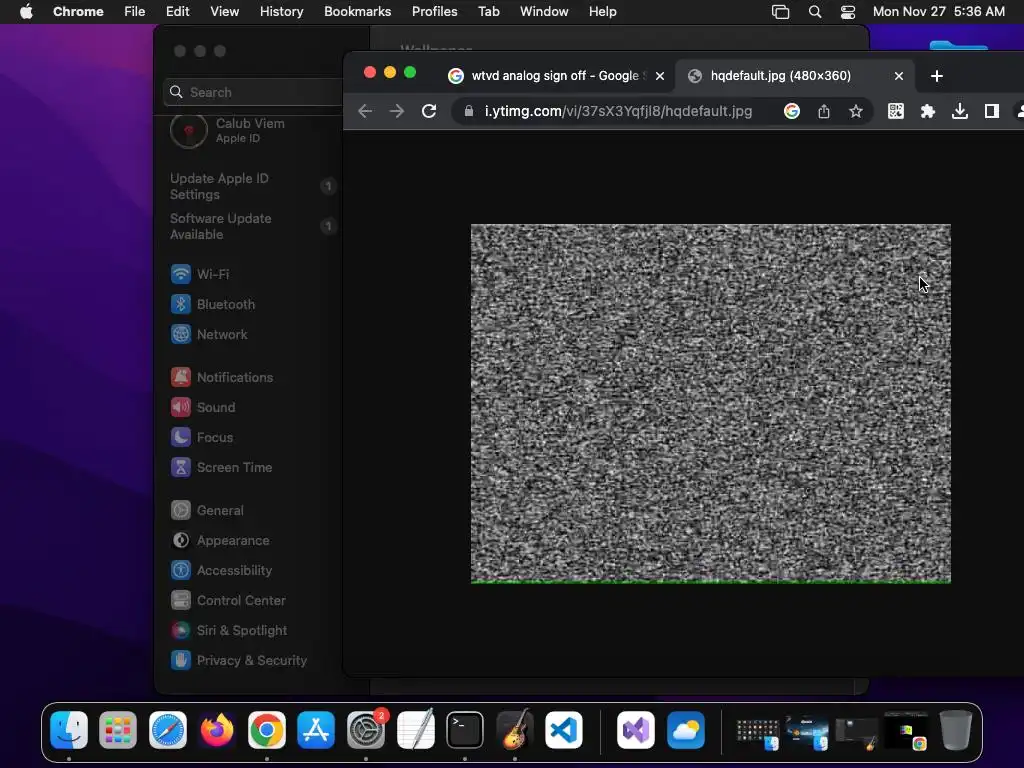
Task: Bookmark this page with star icon
Action: (856, 112)
